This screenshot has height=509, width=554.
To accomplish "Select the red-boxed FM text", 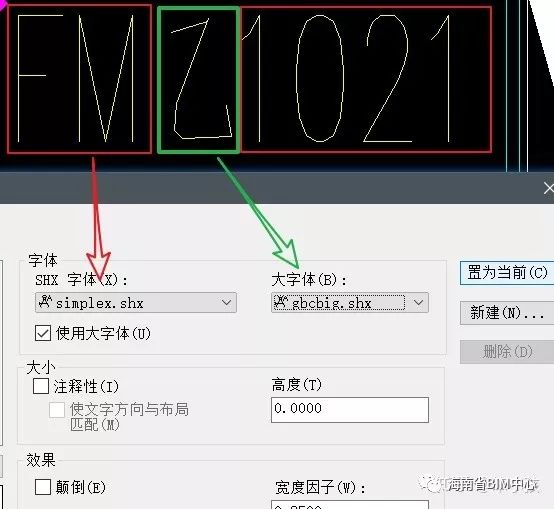I will [x=79, y=79].
